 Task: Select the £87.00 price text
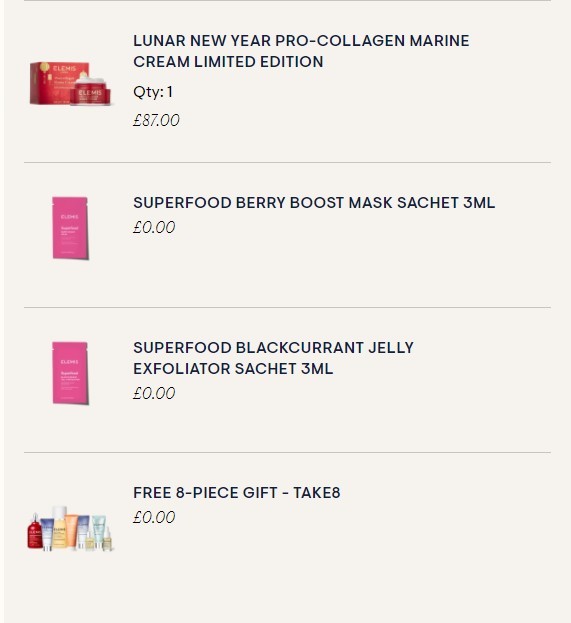tap(156, 120)
